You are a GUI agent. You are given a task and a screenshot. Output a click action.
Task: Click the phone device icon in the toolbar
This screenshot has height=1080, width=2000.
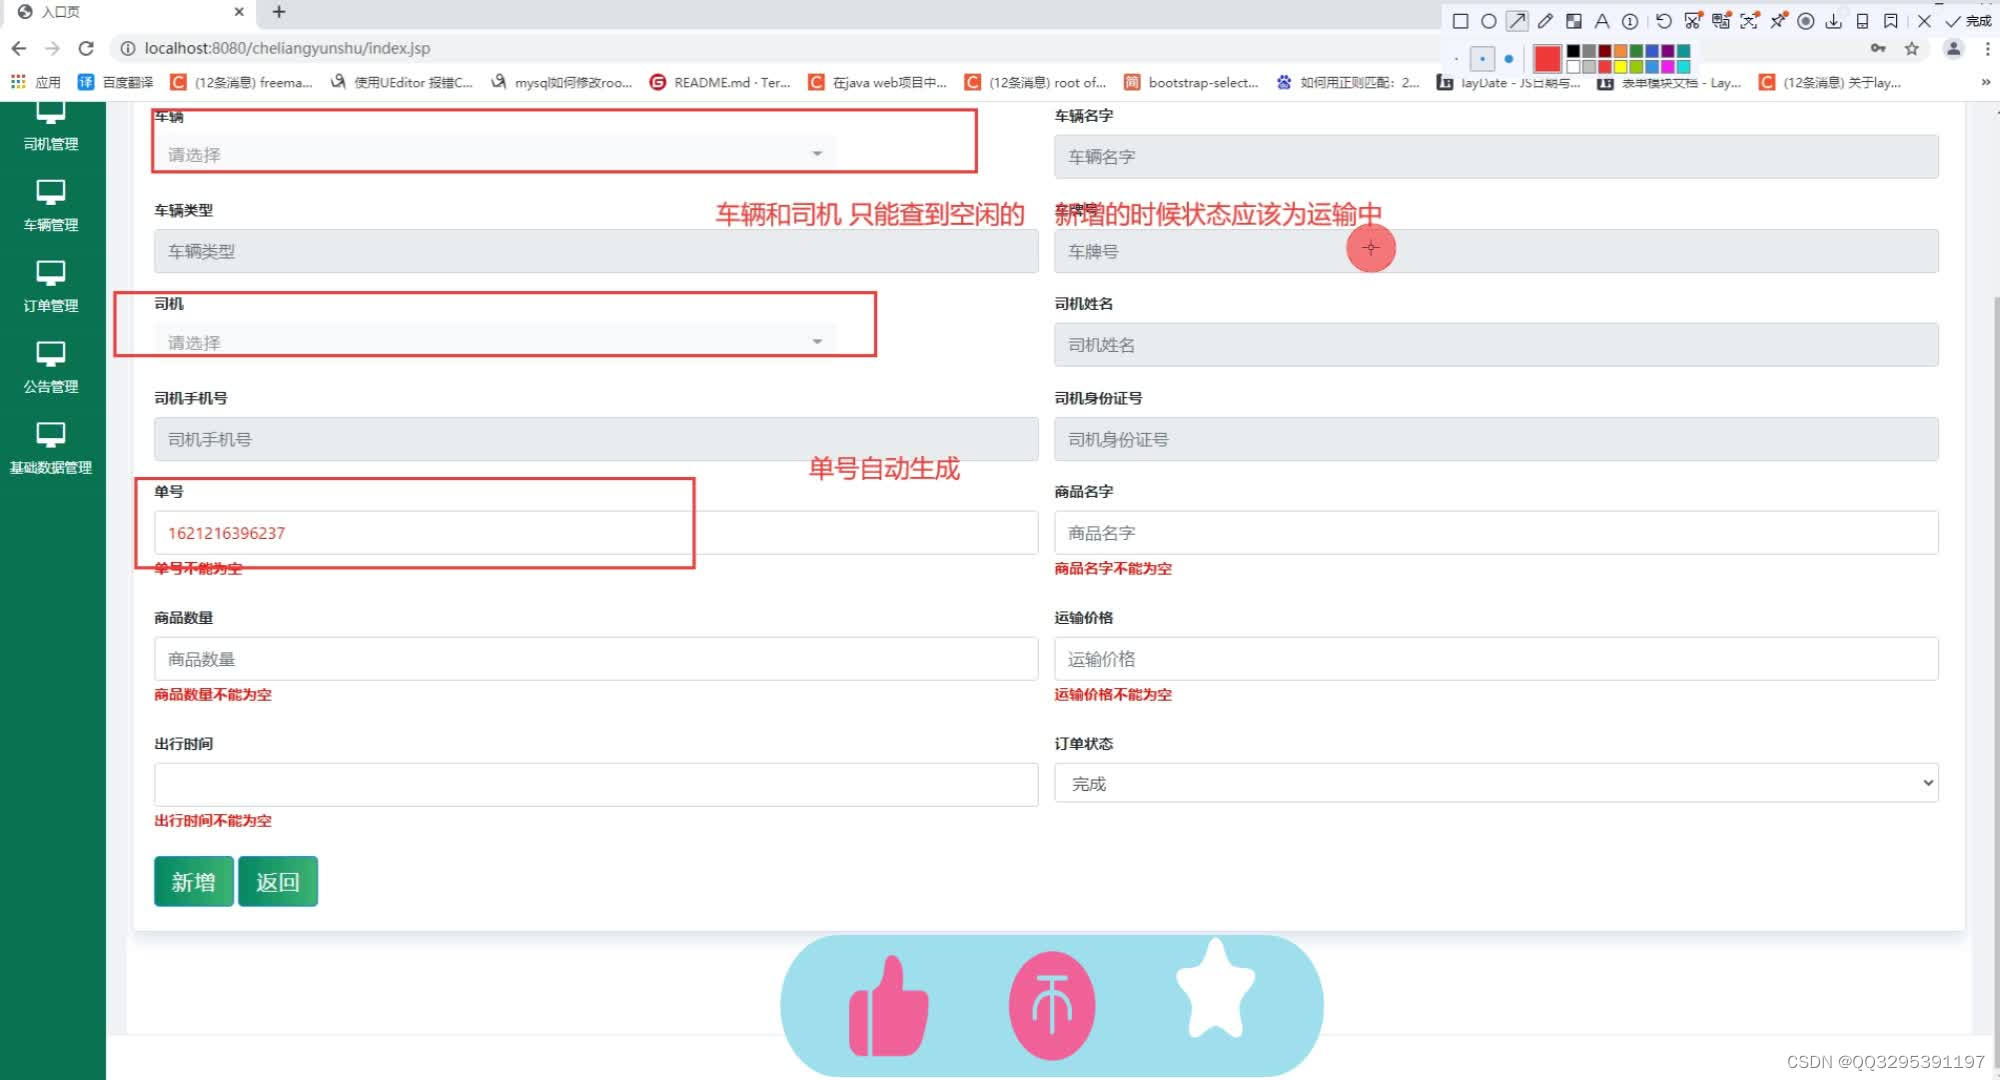point(1862,21)
